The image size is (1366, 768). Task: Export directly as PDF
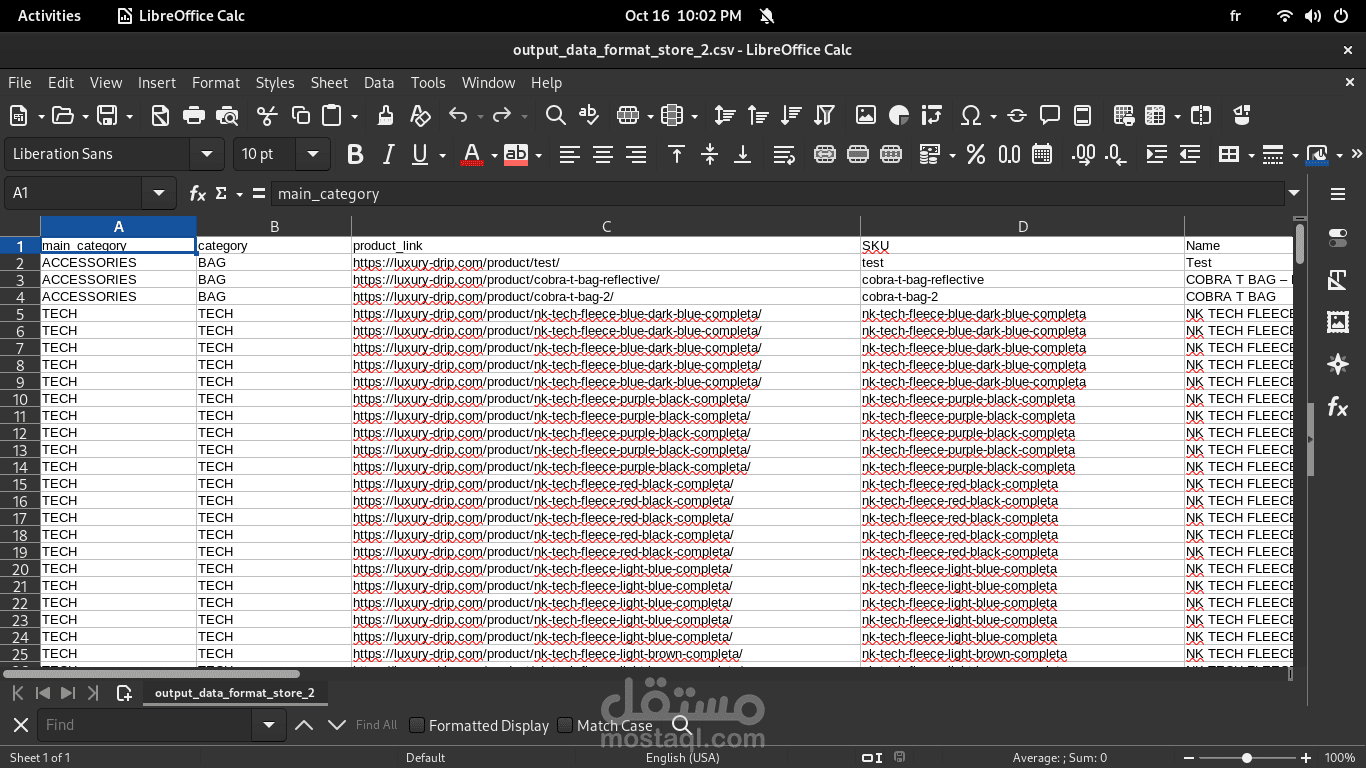point(160,116)
